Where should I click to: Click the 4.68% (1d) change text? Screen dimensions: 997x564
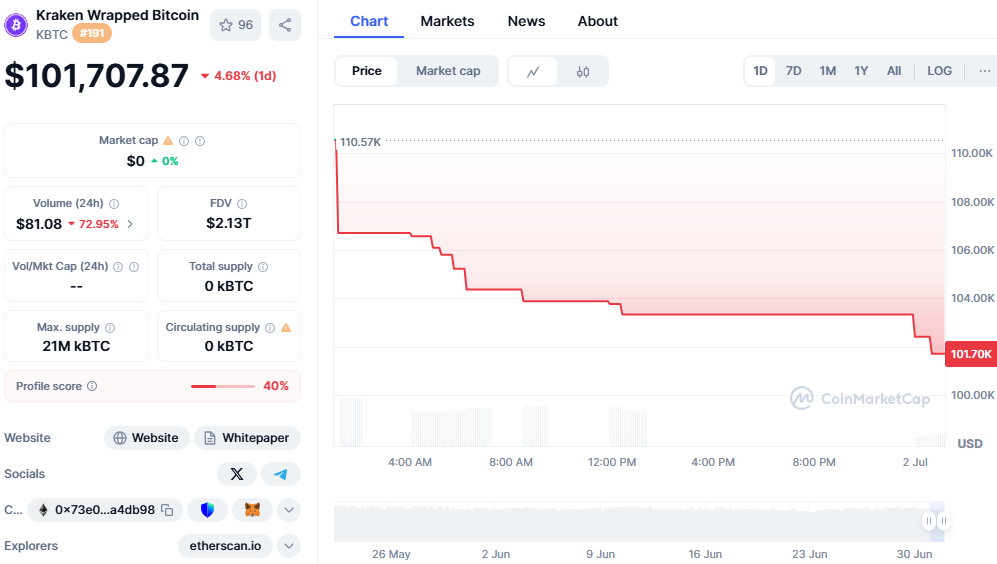pos(245,76)
